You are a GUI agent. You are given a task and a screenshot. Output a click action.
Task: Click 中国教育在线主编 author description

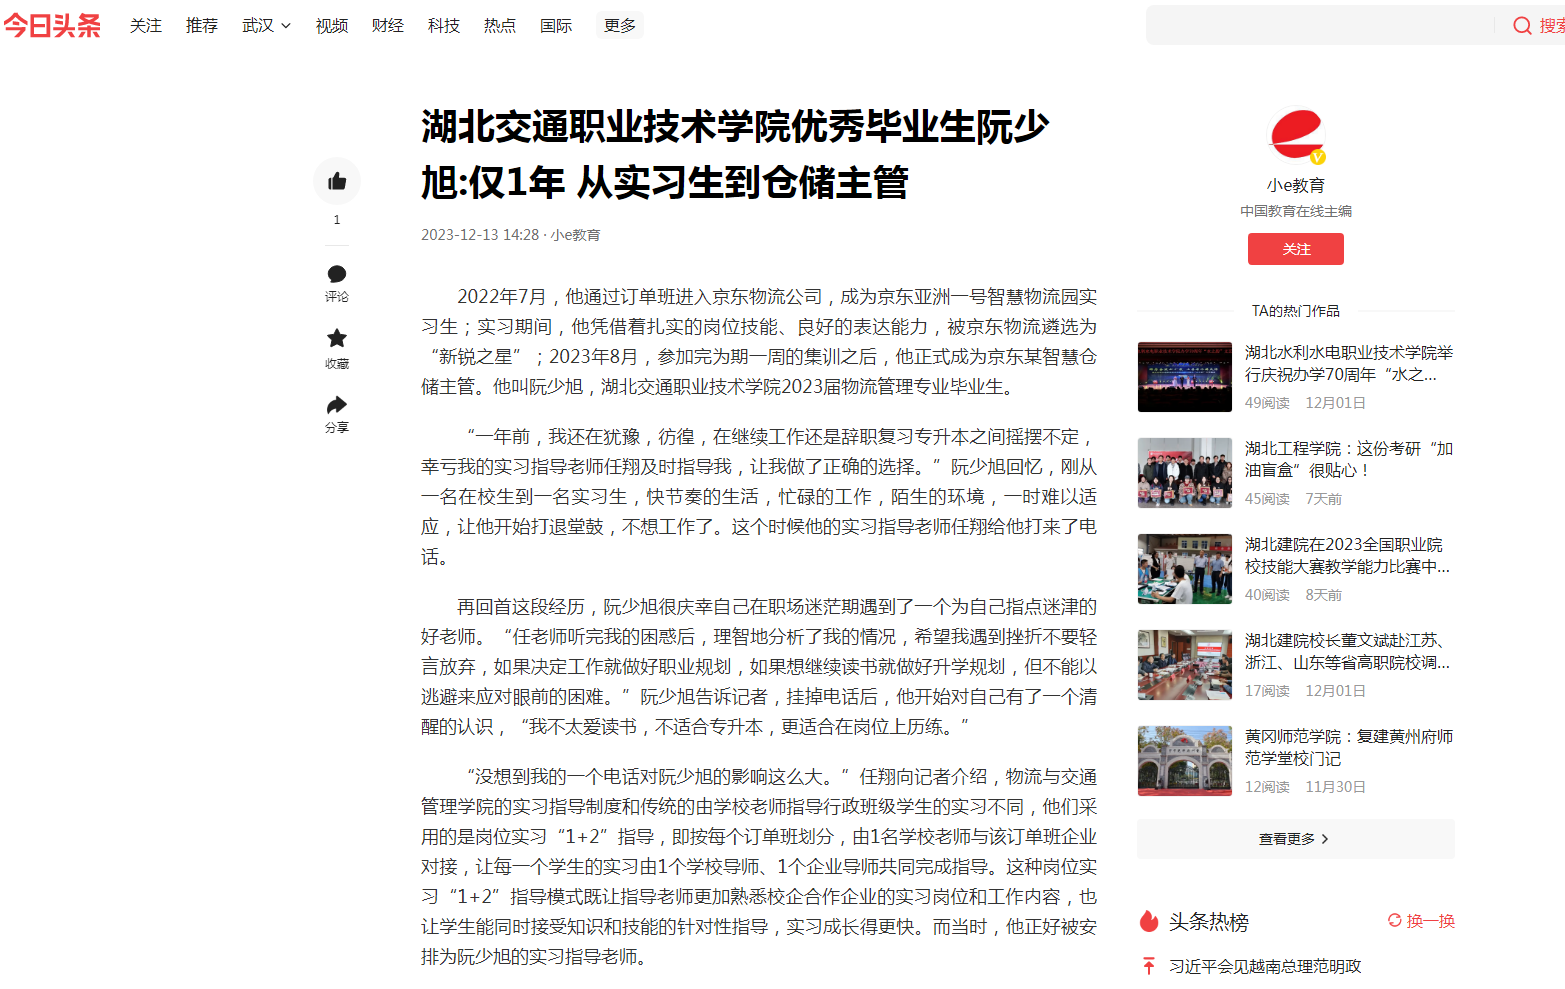1296,211
